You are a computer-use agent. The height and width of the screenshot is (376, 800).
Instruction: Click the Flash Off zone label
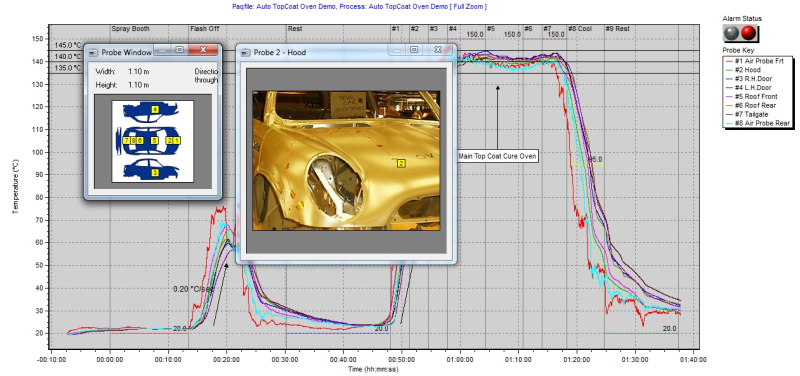[205, 29]
